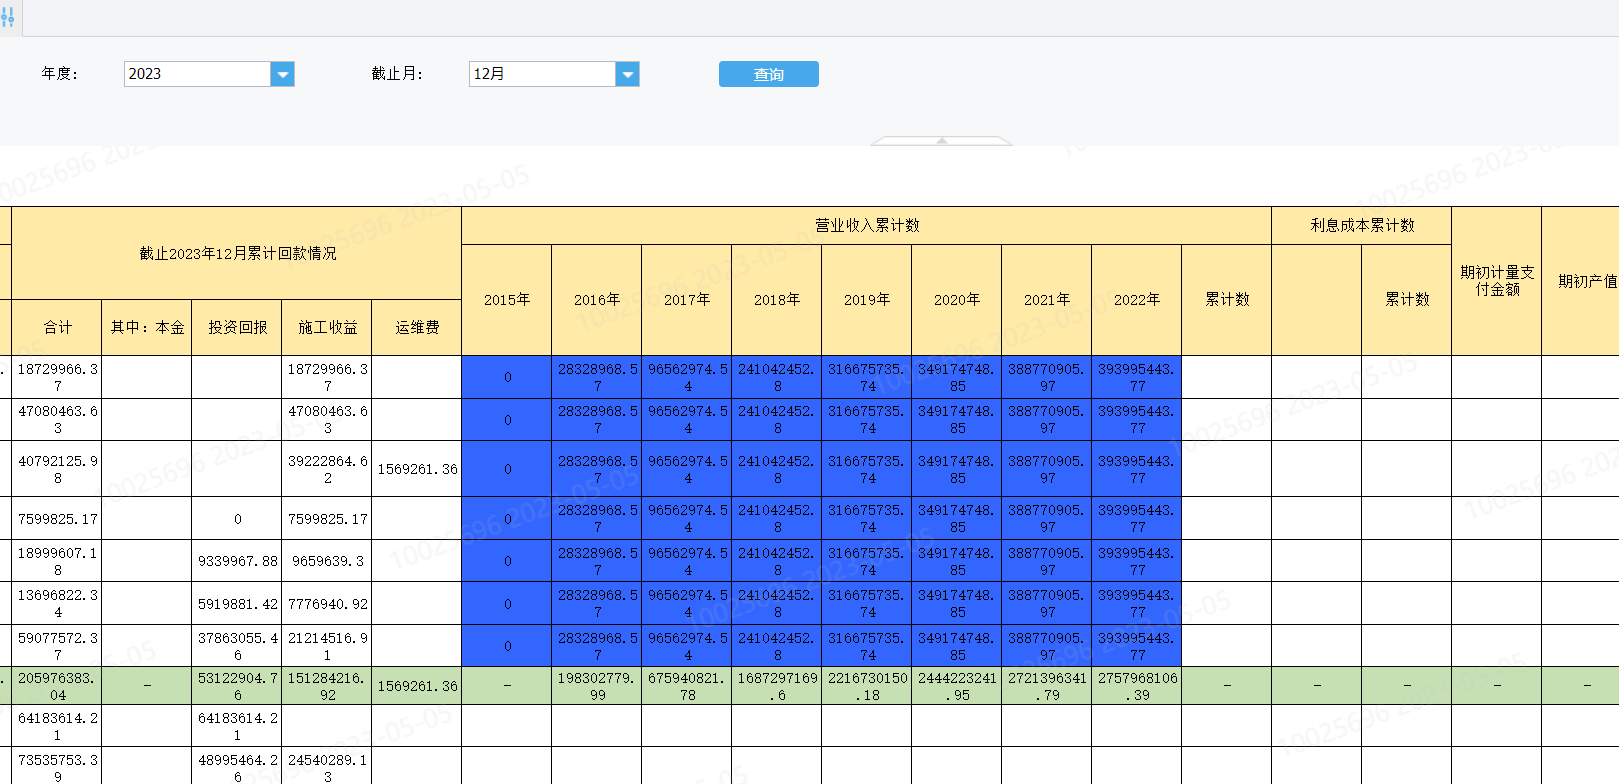Select the total cell 205976383.04
Viewport: 1619px width, 784px height.
[57, 686]
